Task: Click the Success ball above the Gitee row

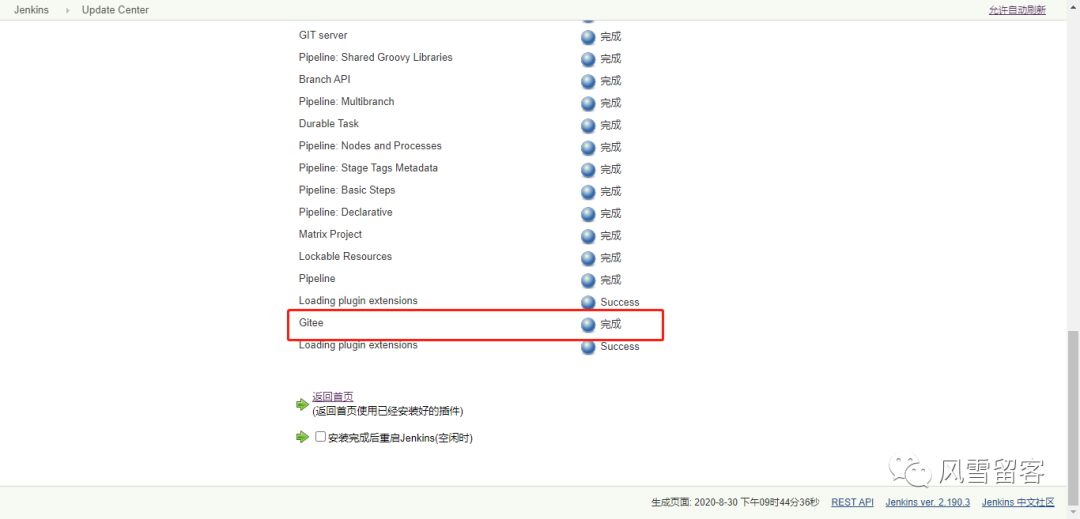Action: pyautogui.click(x=588, y=302)
